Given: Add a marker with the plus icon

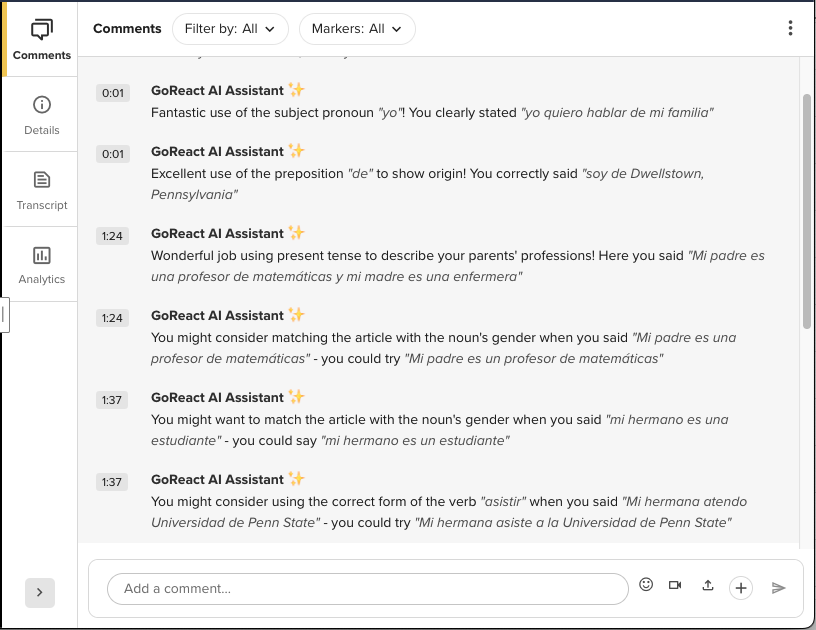Looking at the screenshot, I should [741, 588].
